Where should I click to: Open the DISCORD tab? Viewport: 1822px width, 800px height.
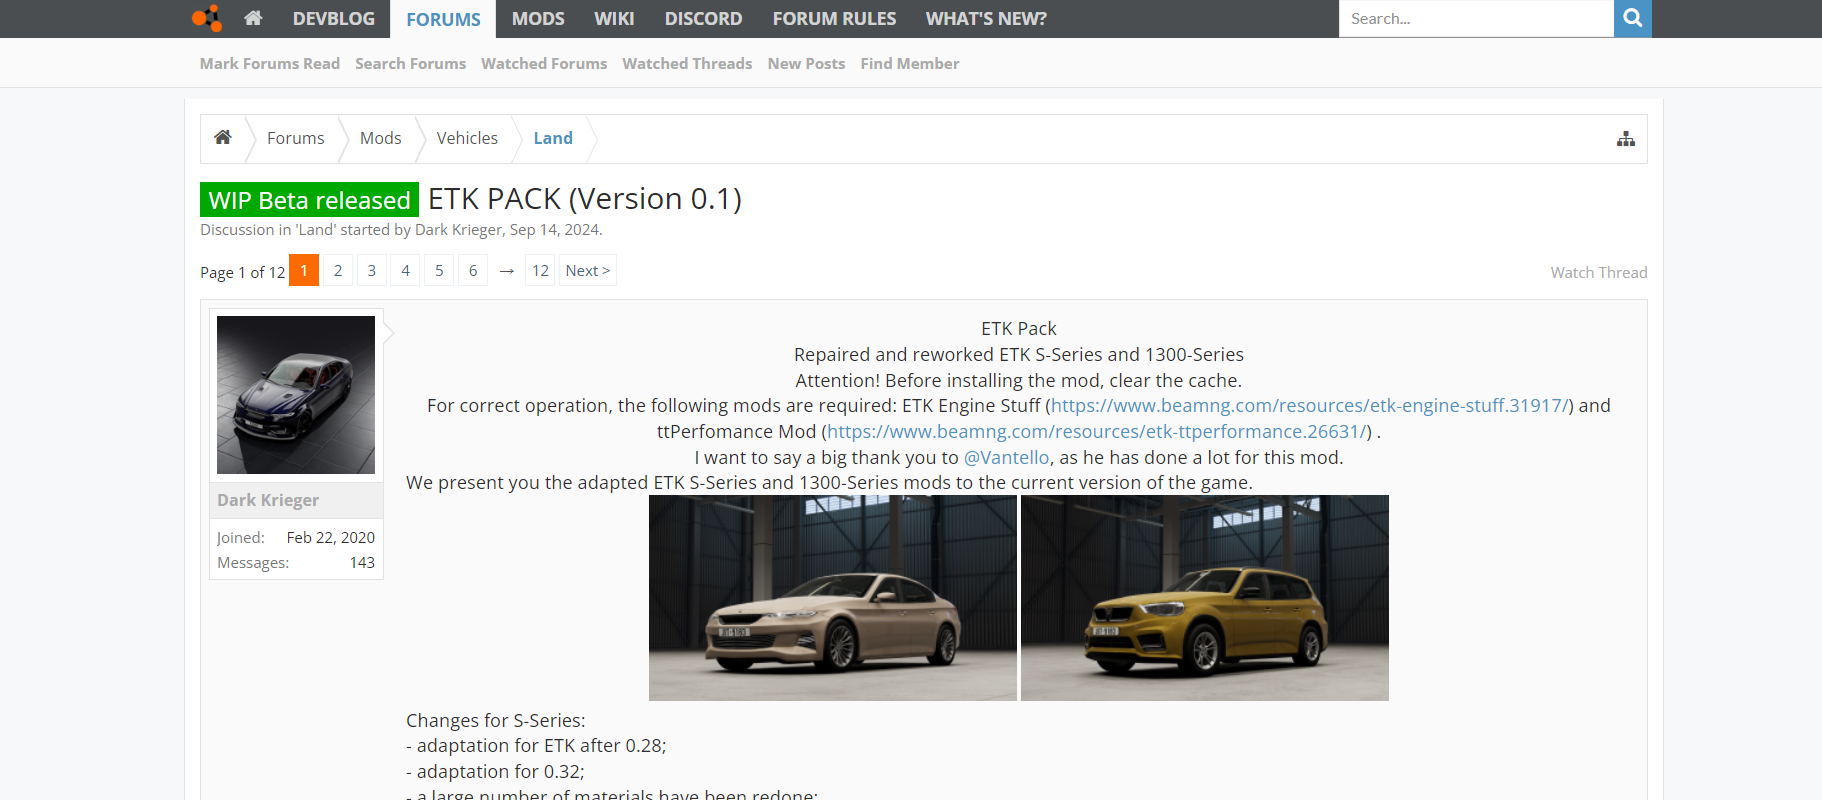tap(703, 19)
